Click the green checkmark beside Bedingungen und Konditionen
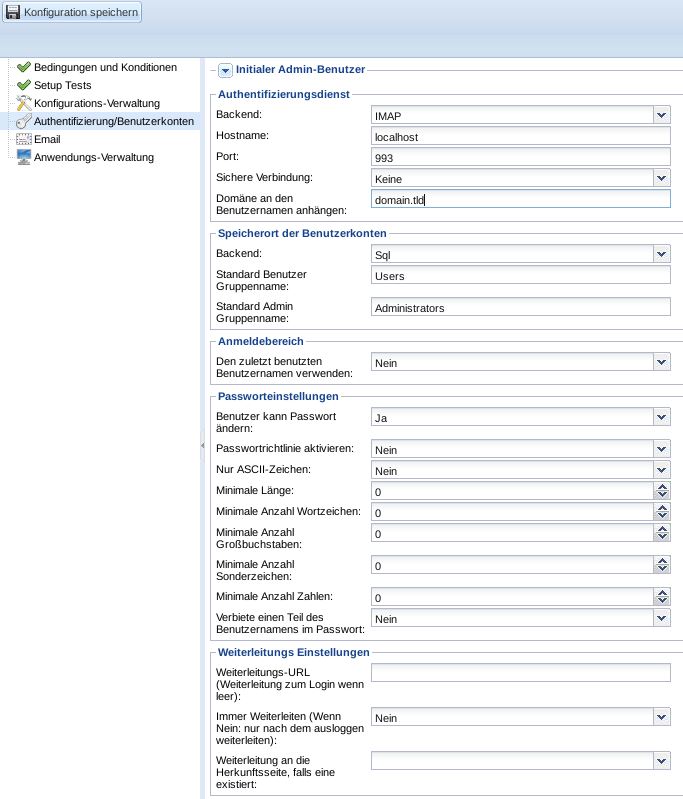 click(23, 67)
